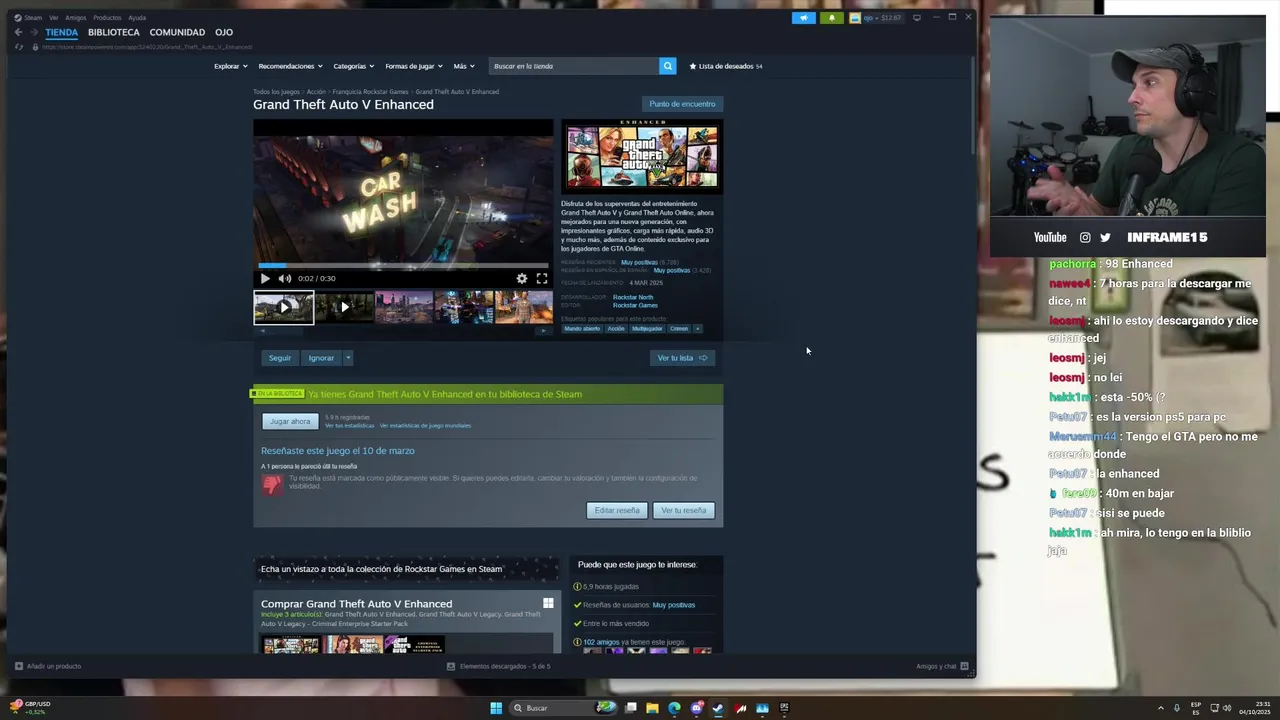Reload the store page with refresh icon
Viewport: 1280px width, 720px height.
(18, 47)
